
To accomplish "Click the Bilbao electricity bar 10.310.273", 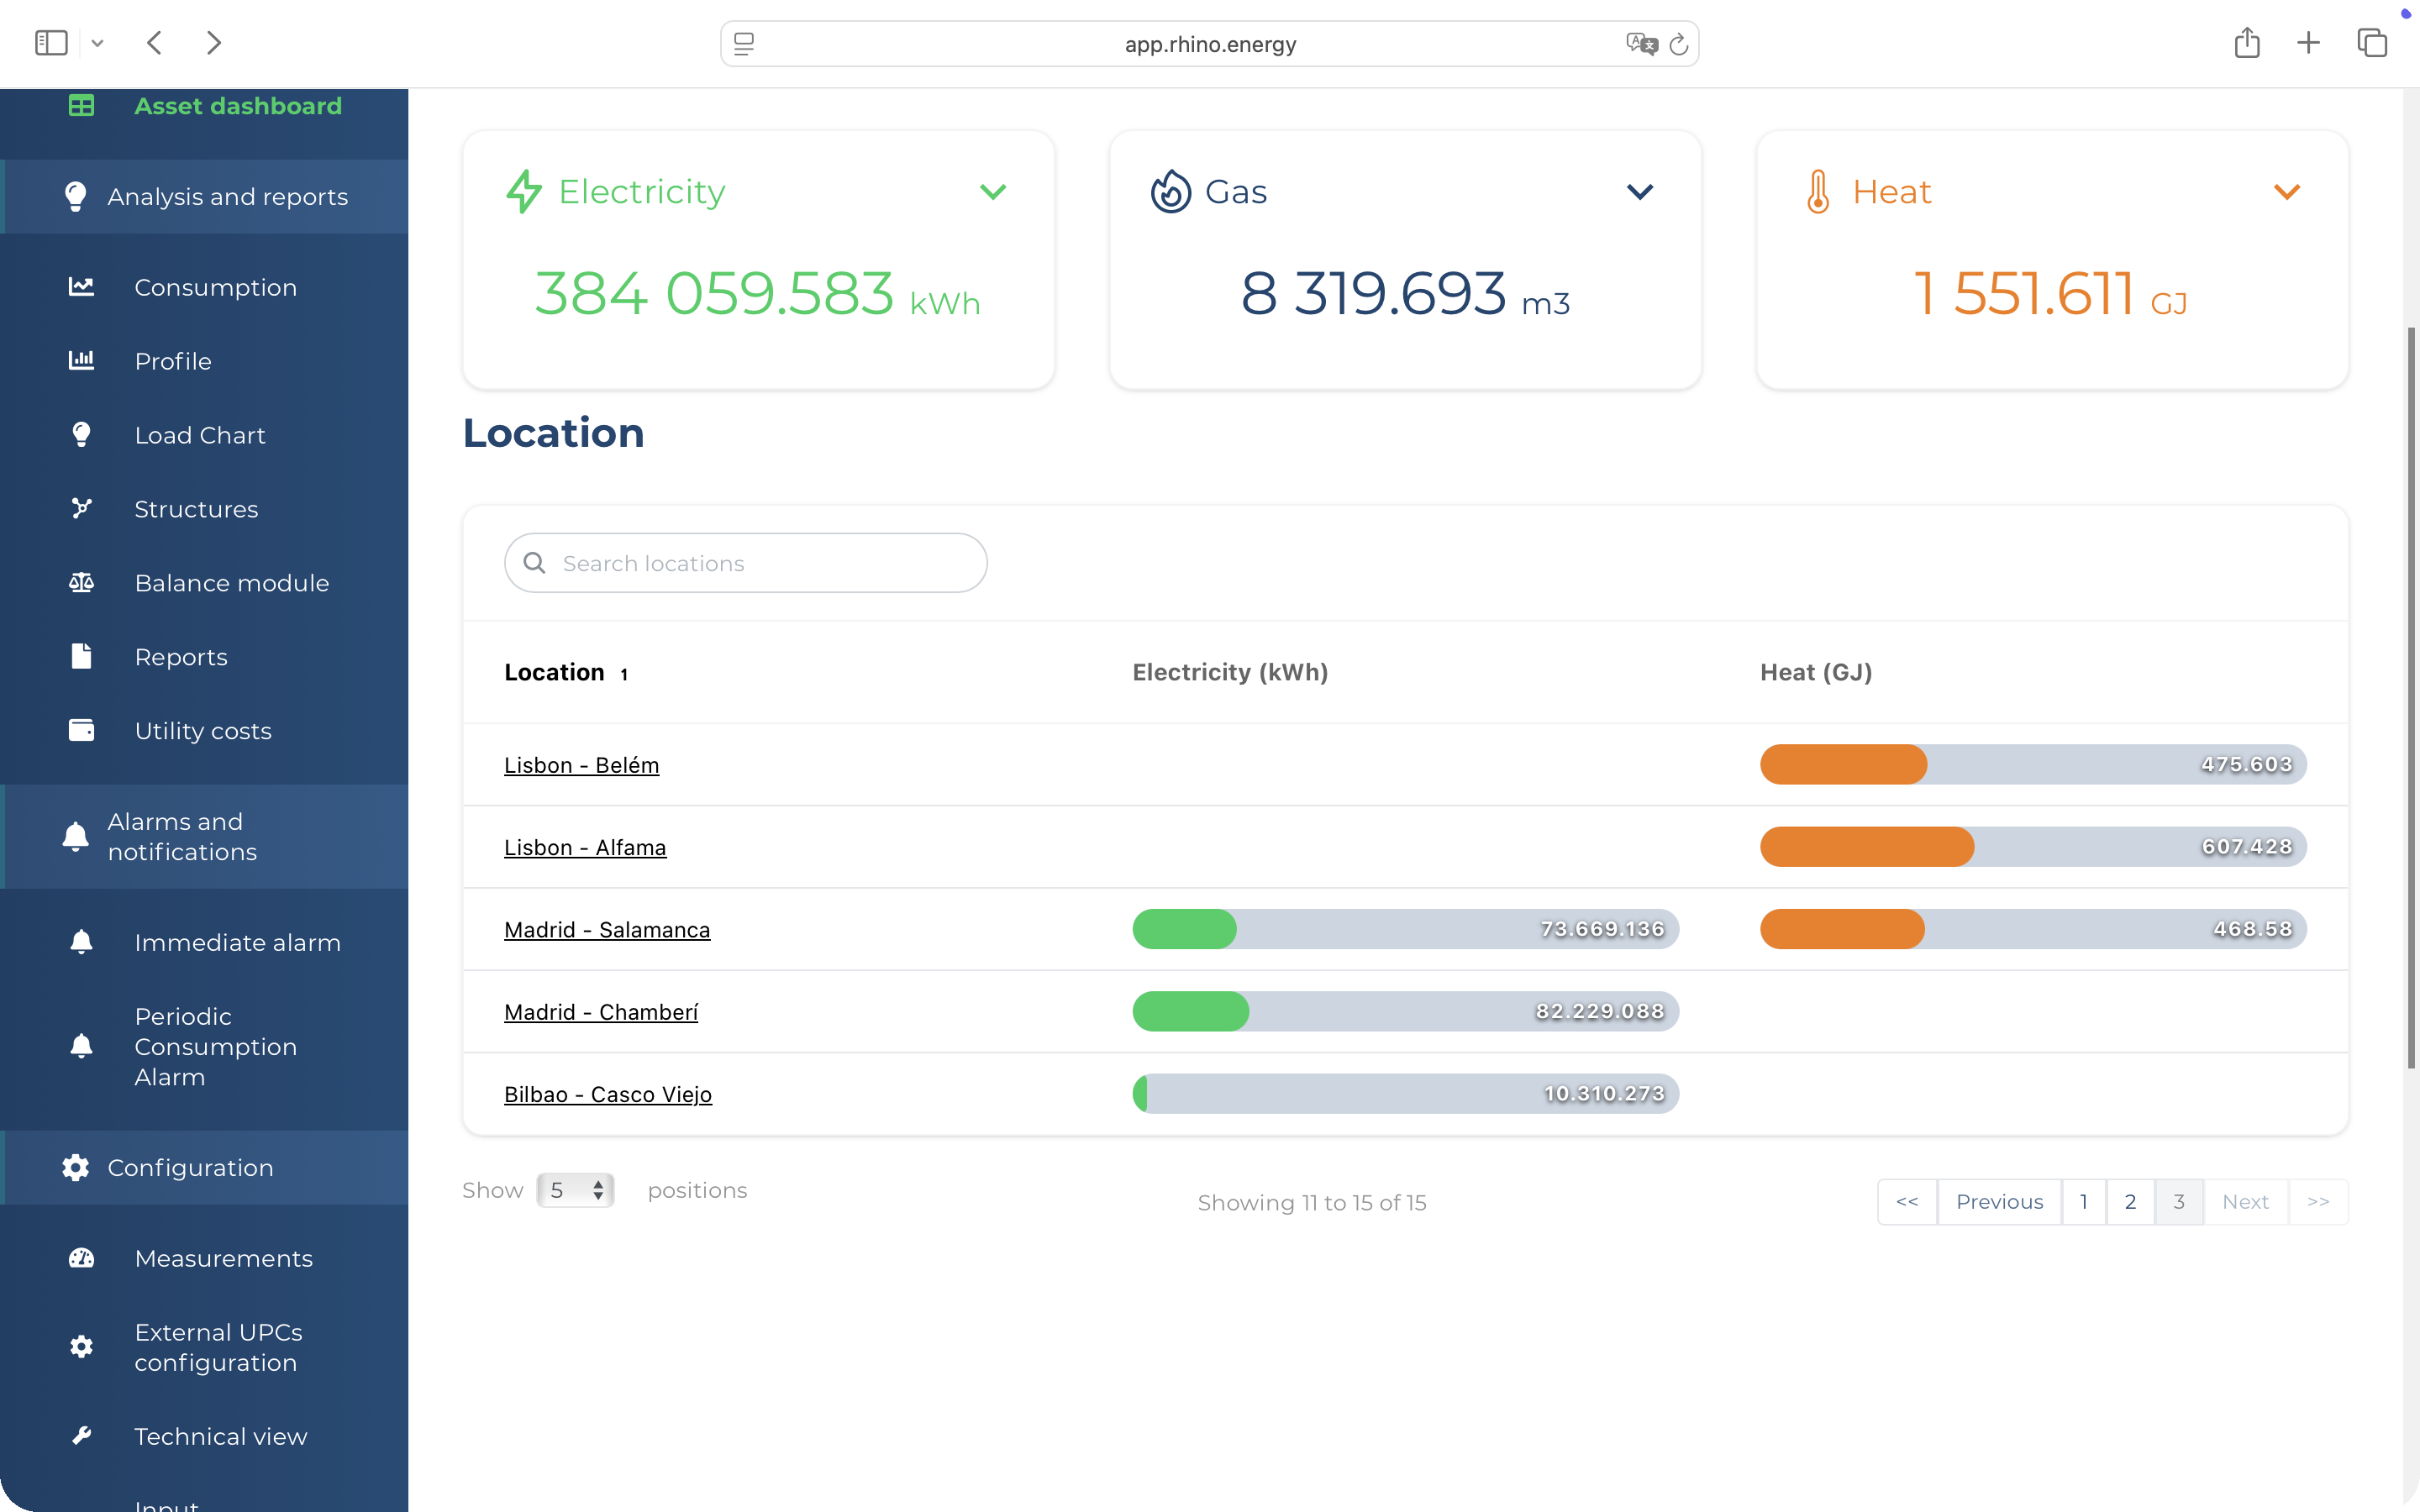I will [x=1405, y=1094].
